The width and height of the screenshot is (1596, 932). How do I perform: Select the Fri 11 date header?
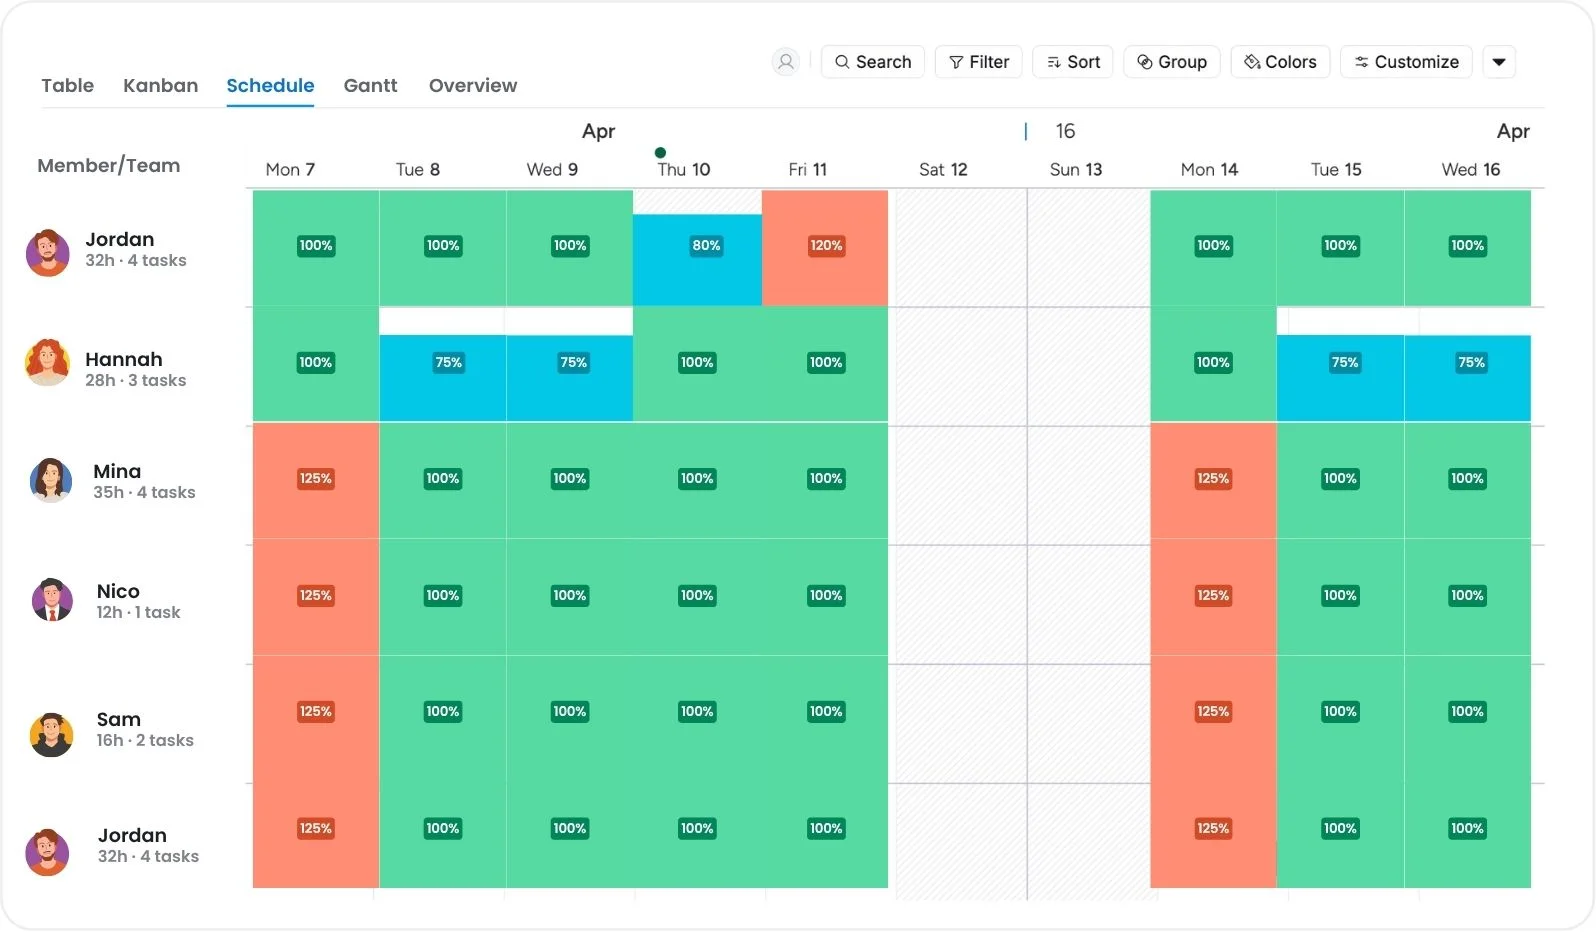(x=808, y=170)
